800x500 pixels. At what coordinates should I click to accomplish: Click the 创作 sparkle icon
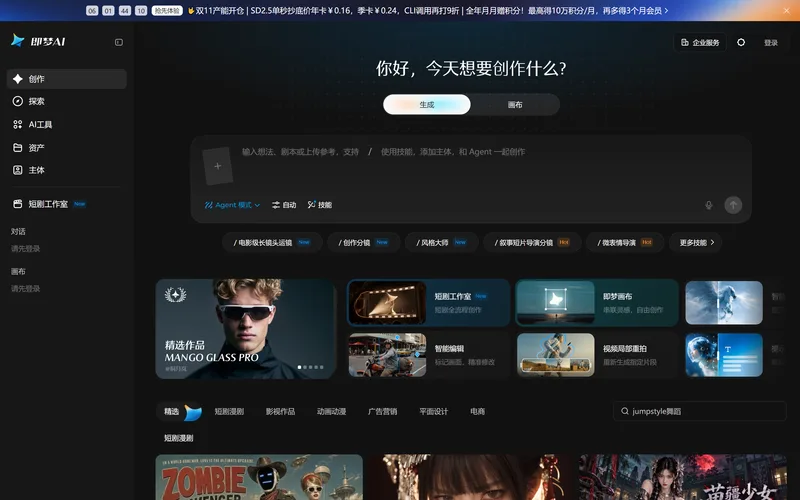click(x=18, y=79)
